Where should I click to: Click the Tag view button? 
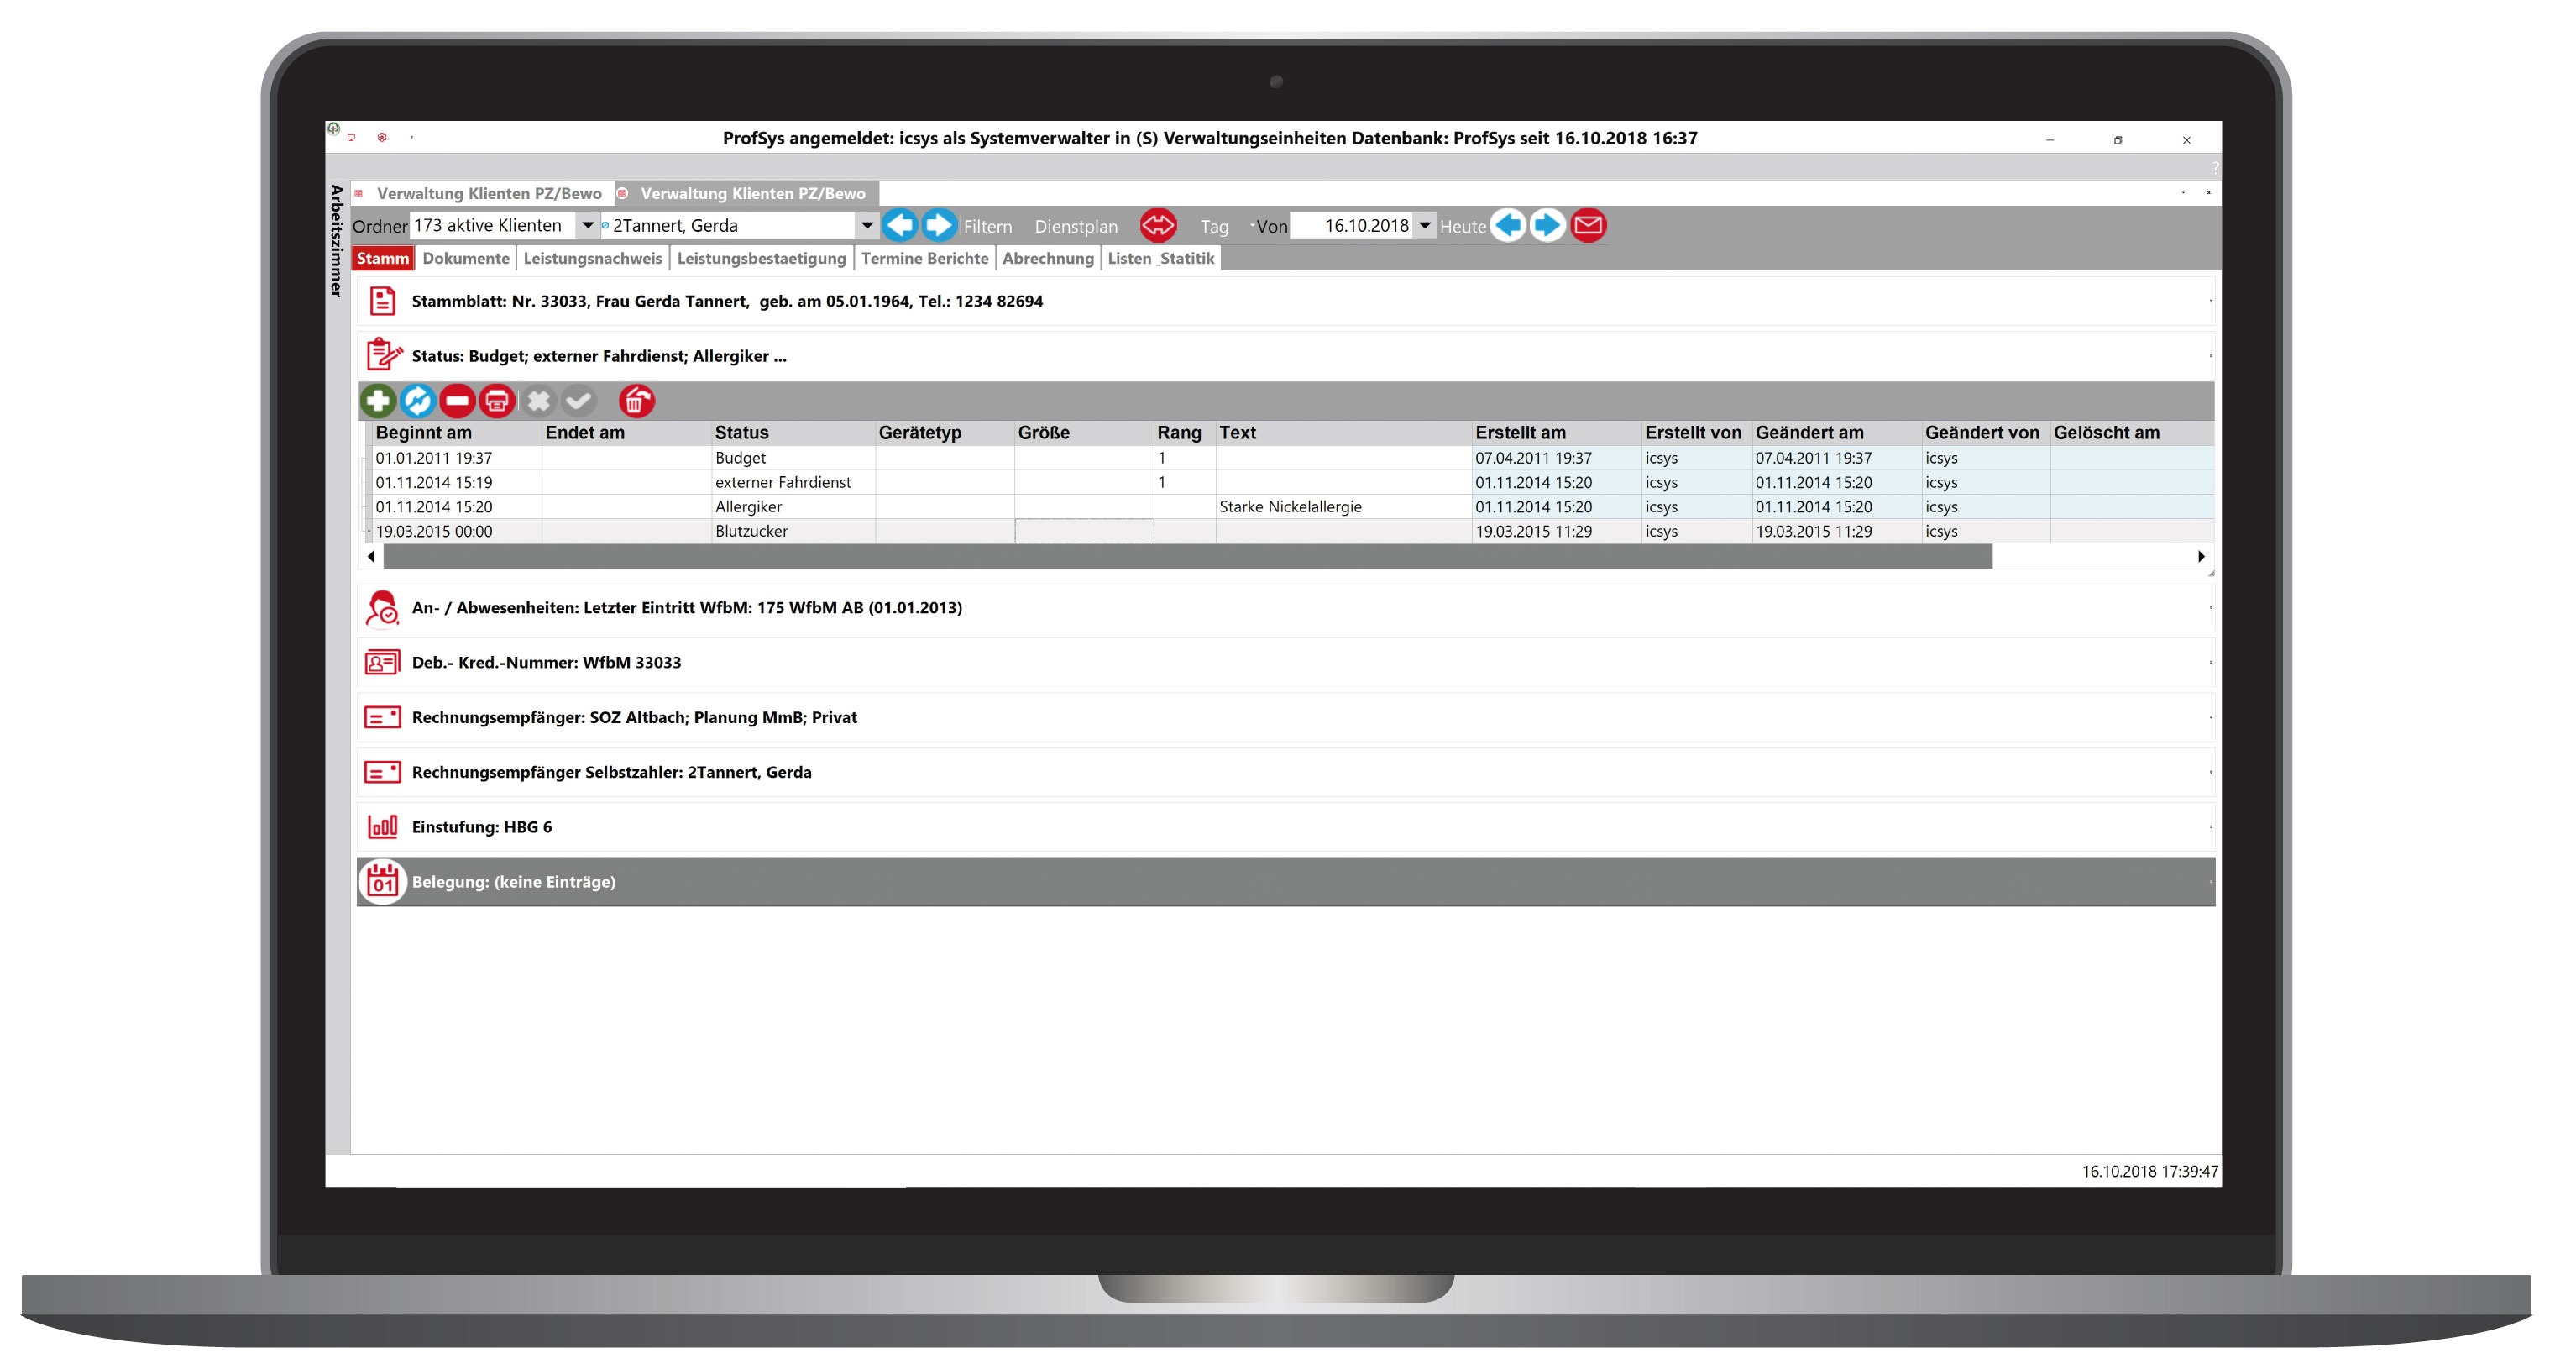(1214, 227)
